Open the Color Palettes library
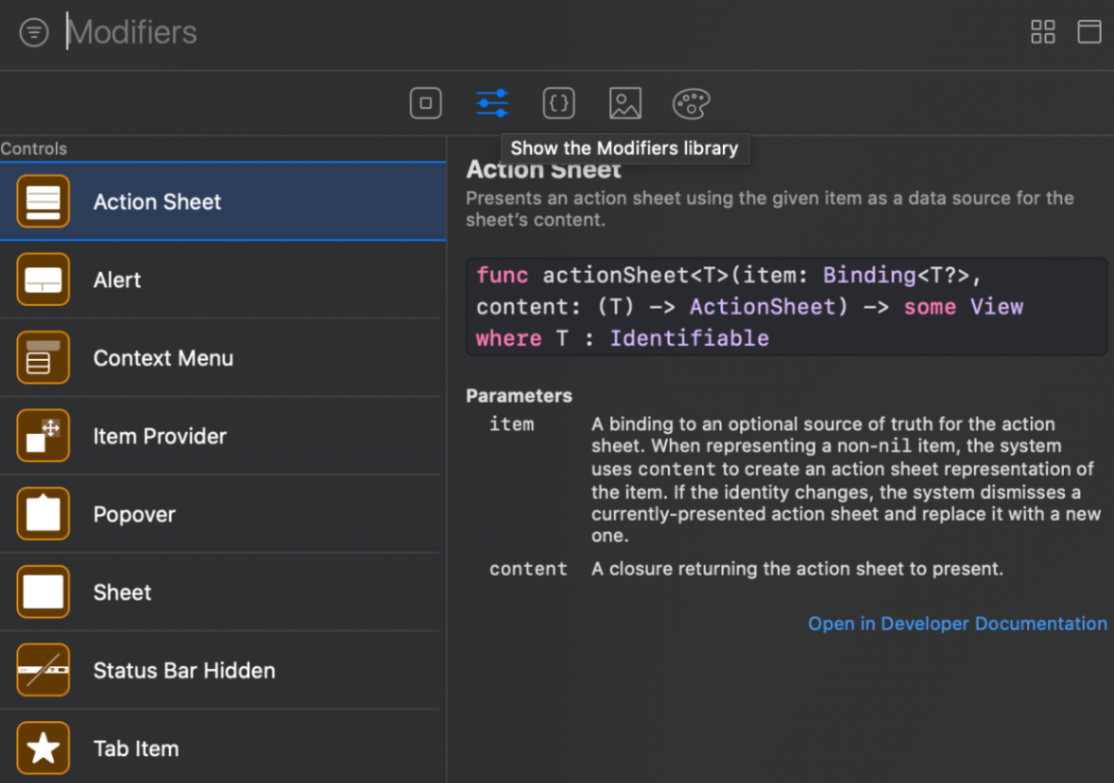Screen dimensions: 1114x783 click(690, 103)
